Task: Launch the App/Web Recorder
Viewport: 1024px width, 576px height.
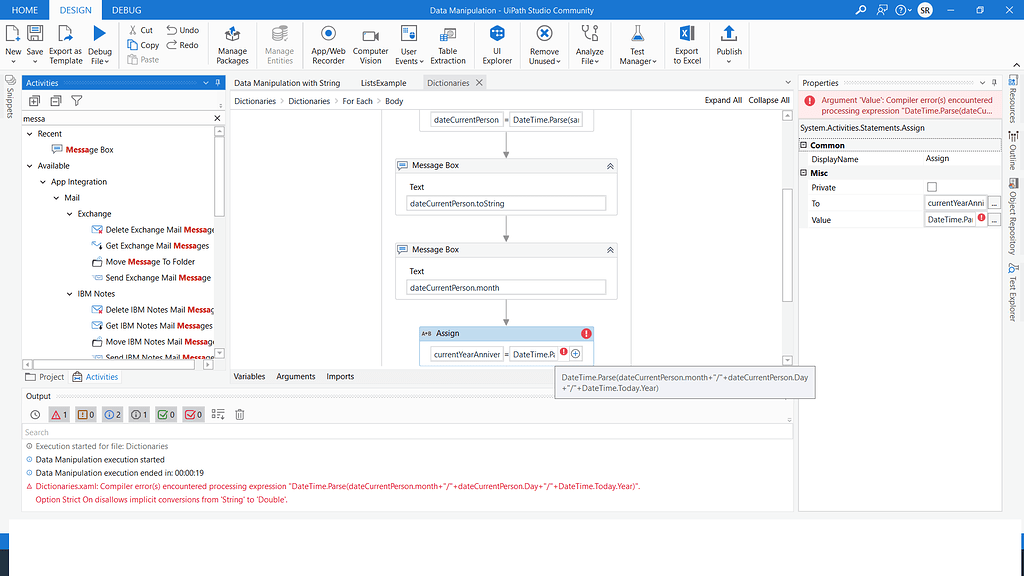Action: [328, 42]
